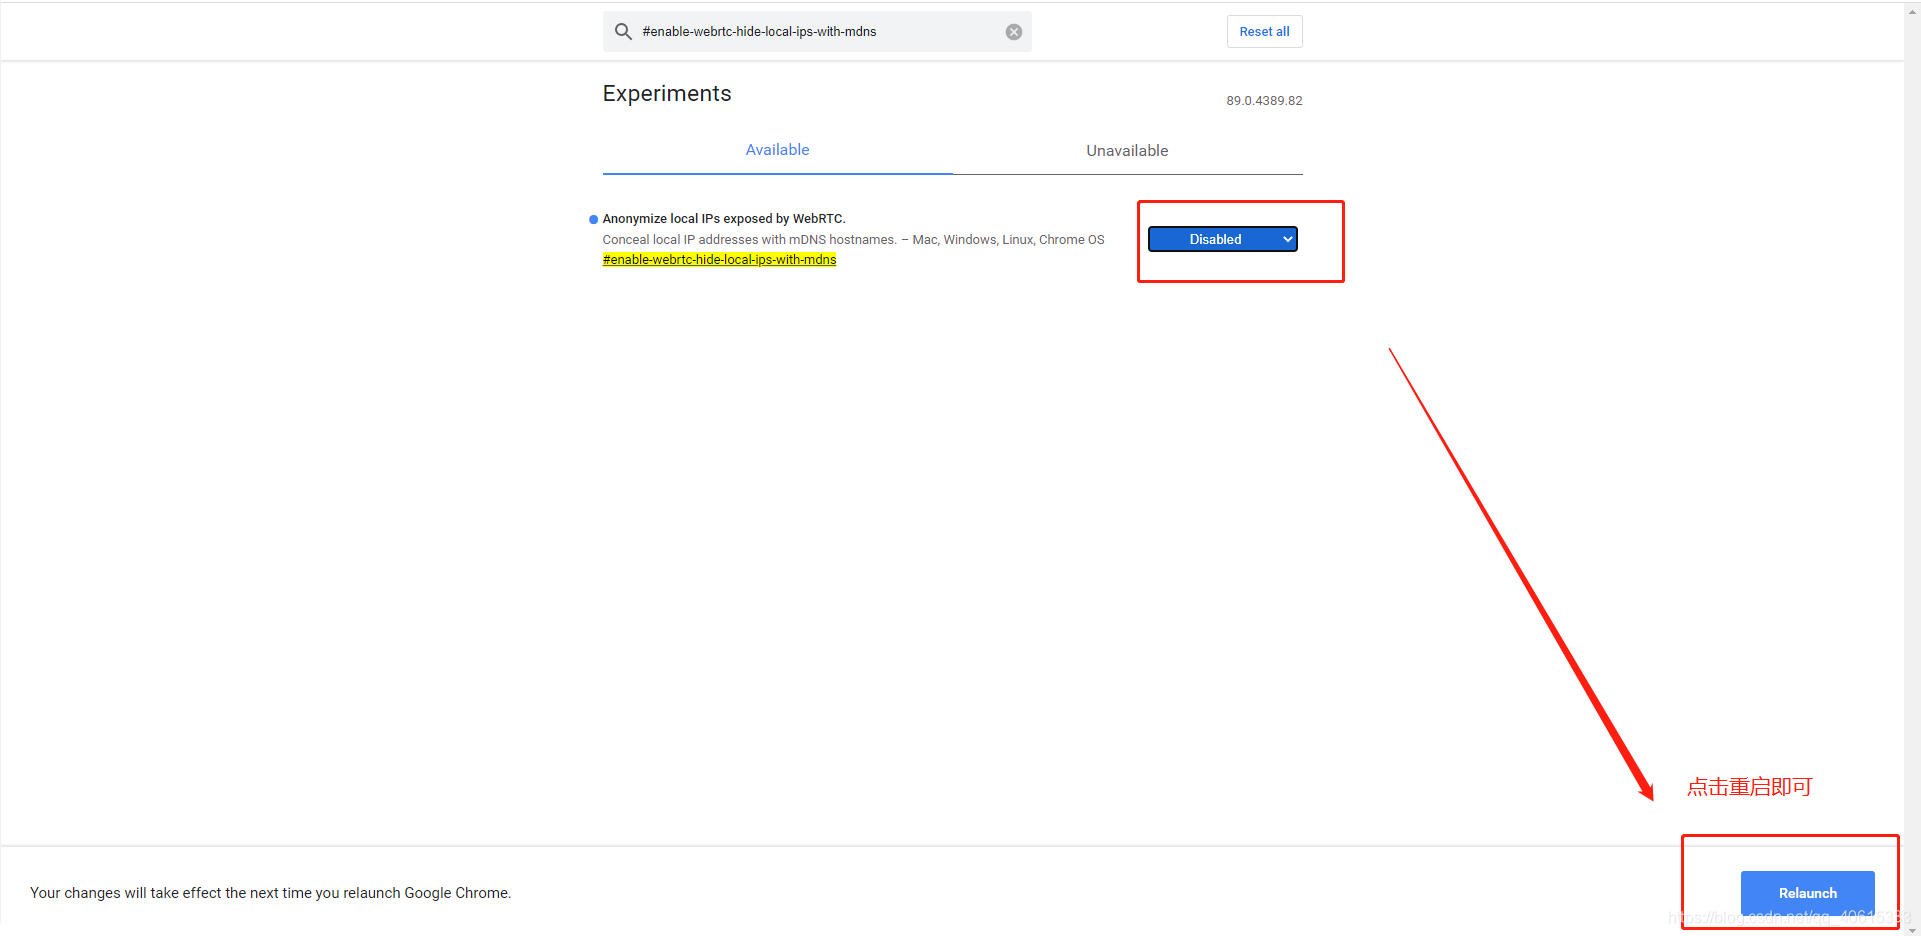Click the 'Your changes will take effect' message
The width and height of the screenshot is (1921, 936).
pos(270,893)
